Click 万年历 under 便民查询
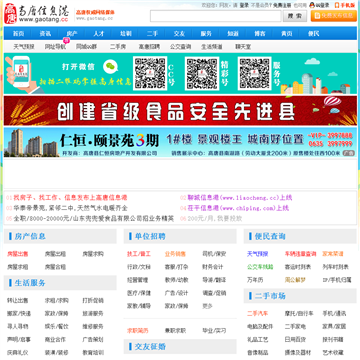 tap(255, 280)
